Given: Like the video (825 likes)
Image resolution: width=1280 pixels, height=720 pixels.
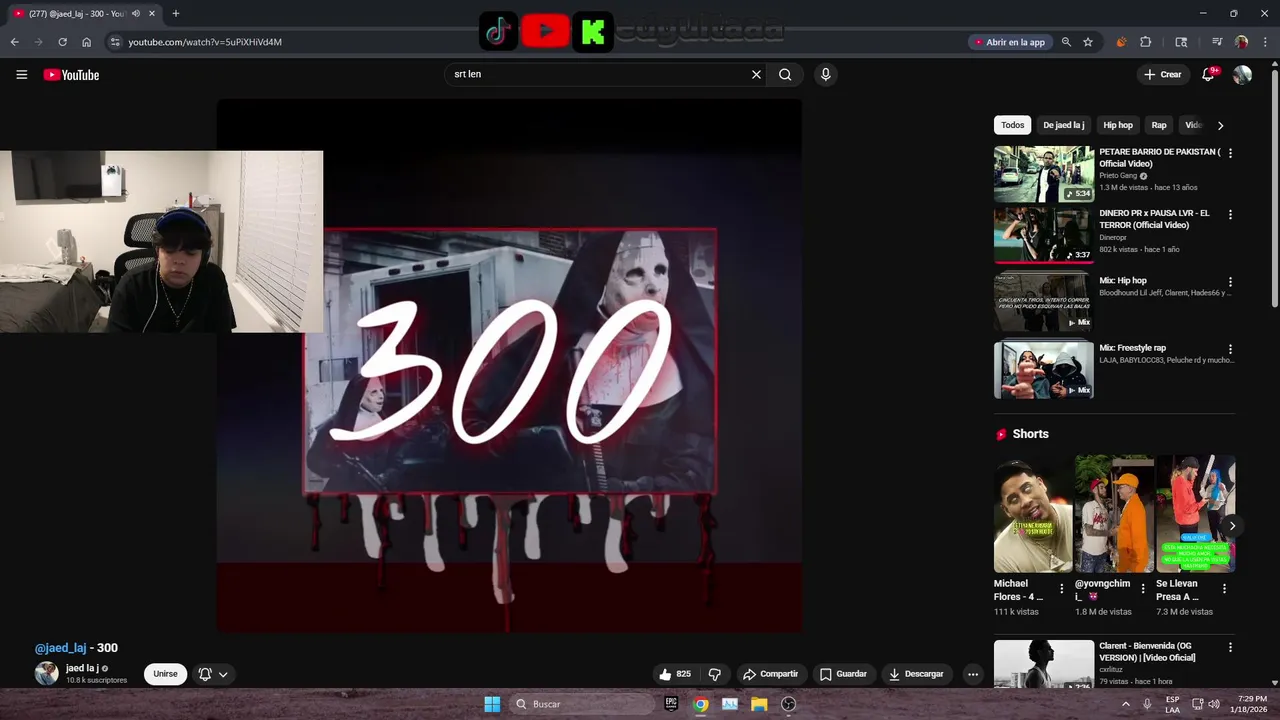Looking at the screenshot, I should click(675, 674).
